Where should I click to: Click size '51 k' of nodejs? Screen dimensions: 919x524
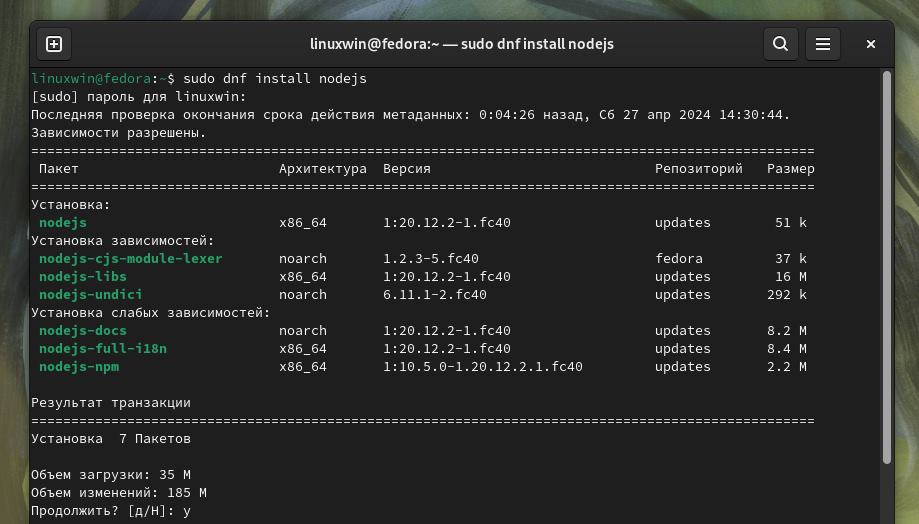(791, 223)
